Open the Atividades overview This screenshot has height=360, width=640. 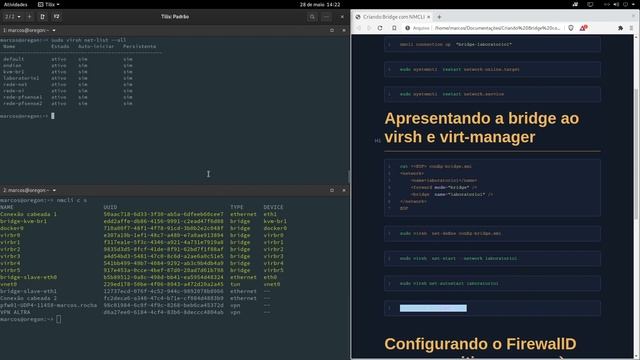pyautogui.click(x=16, y=4)
